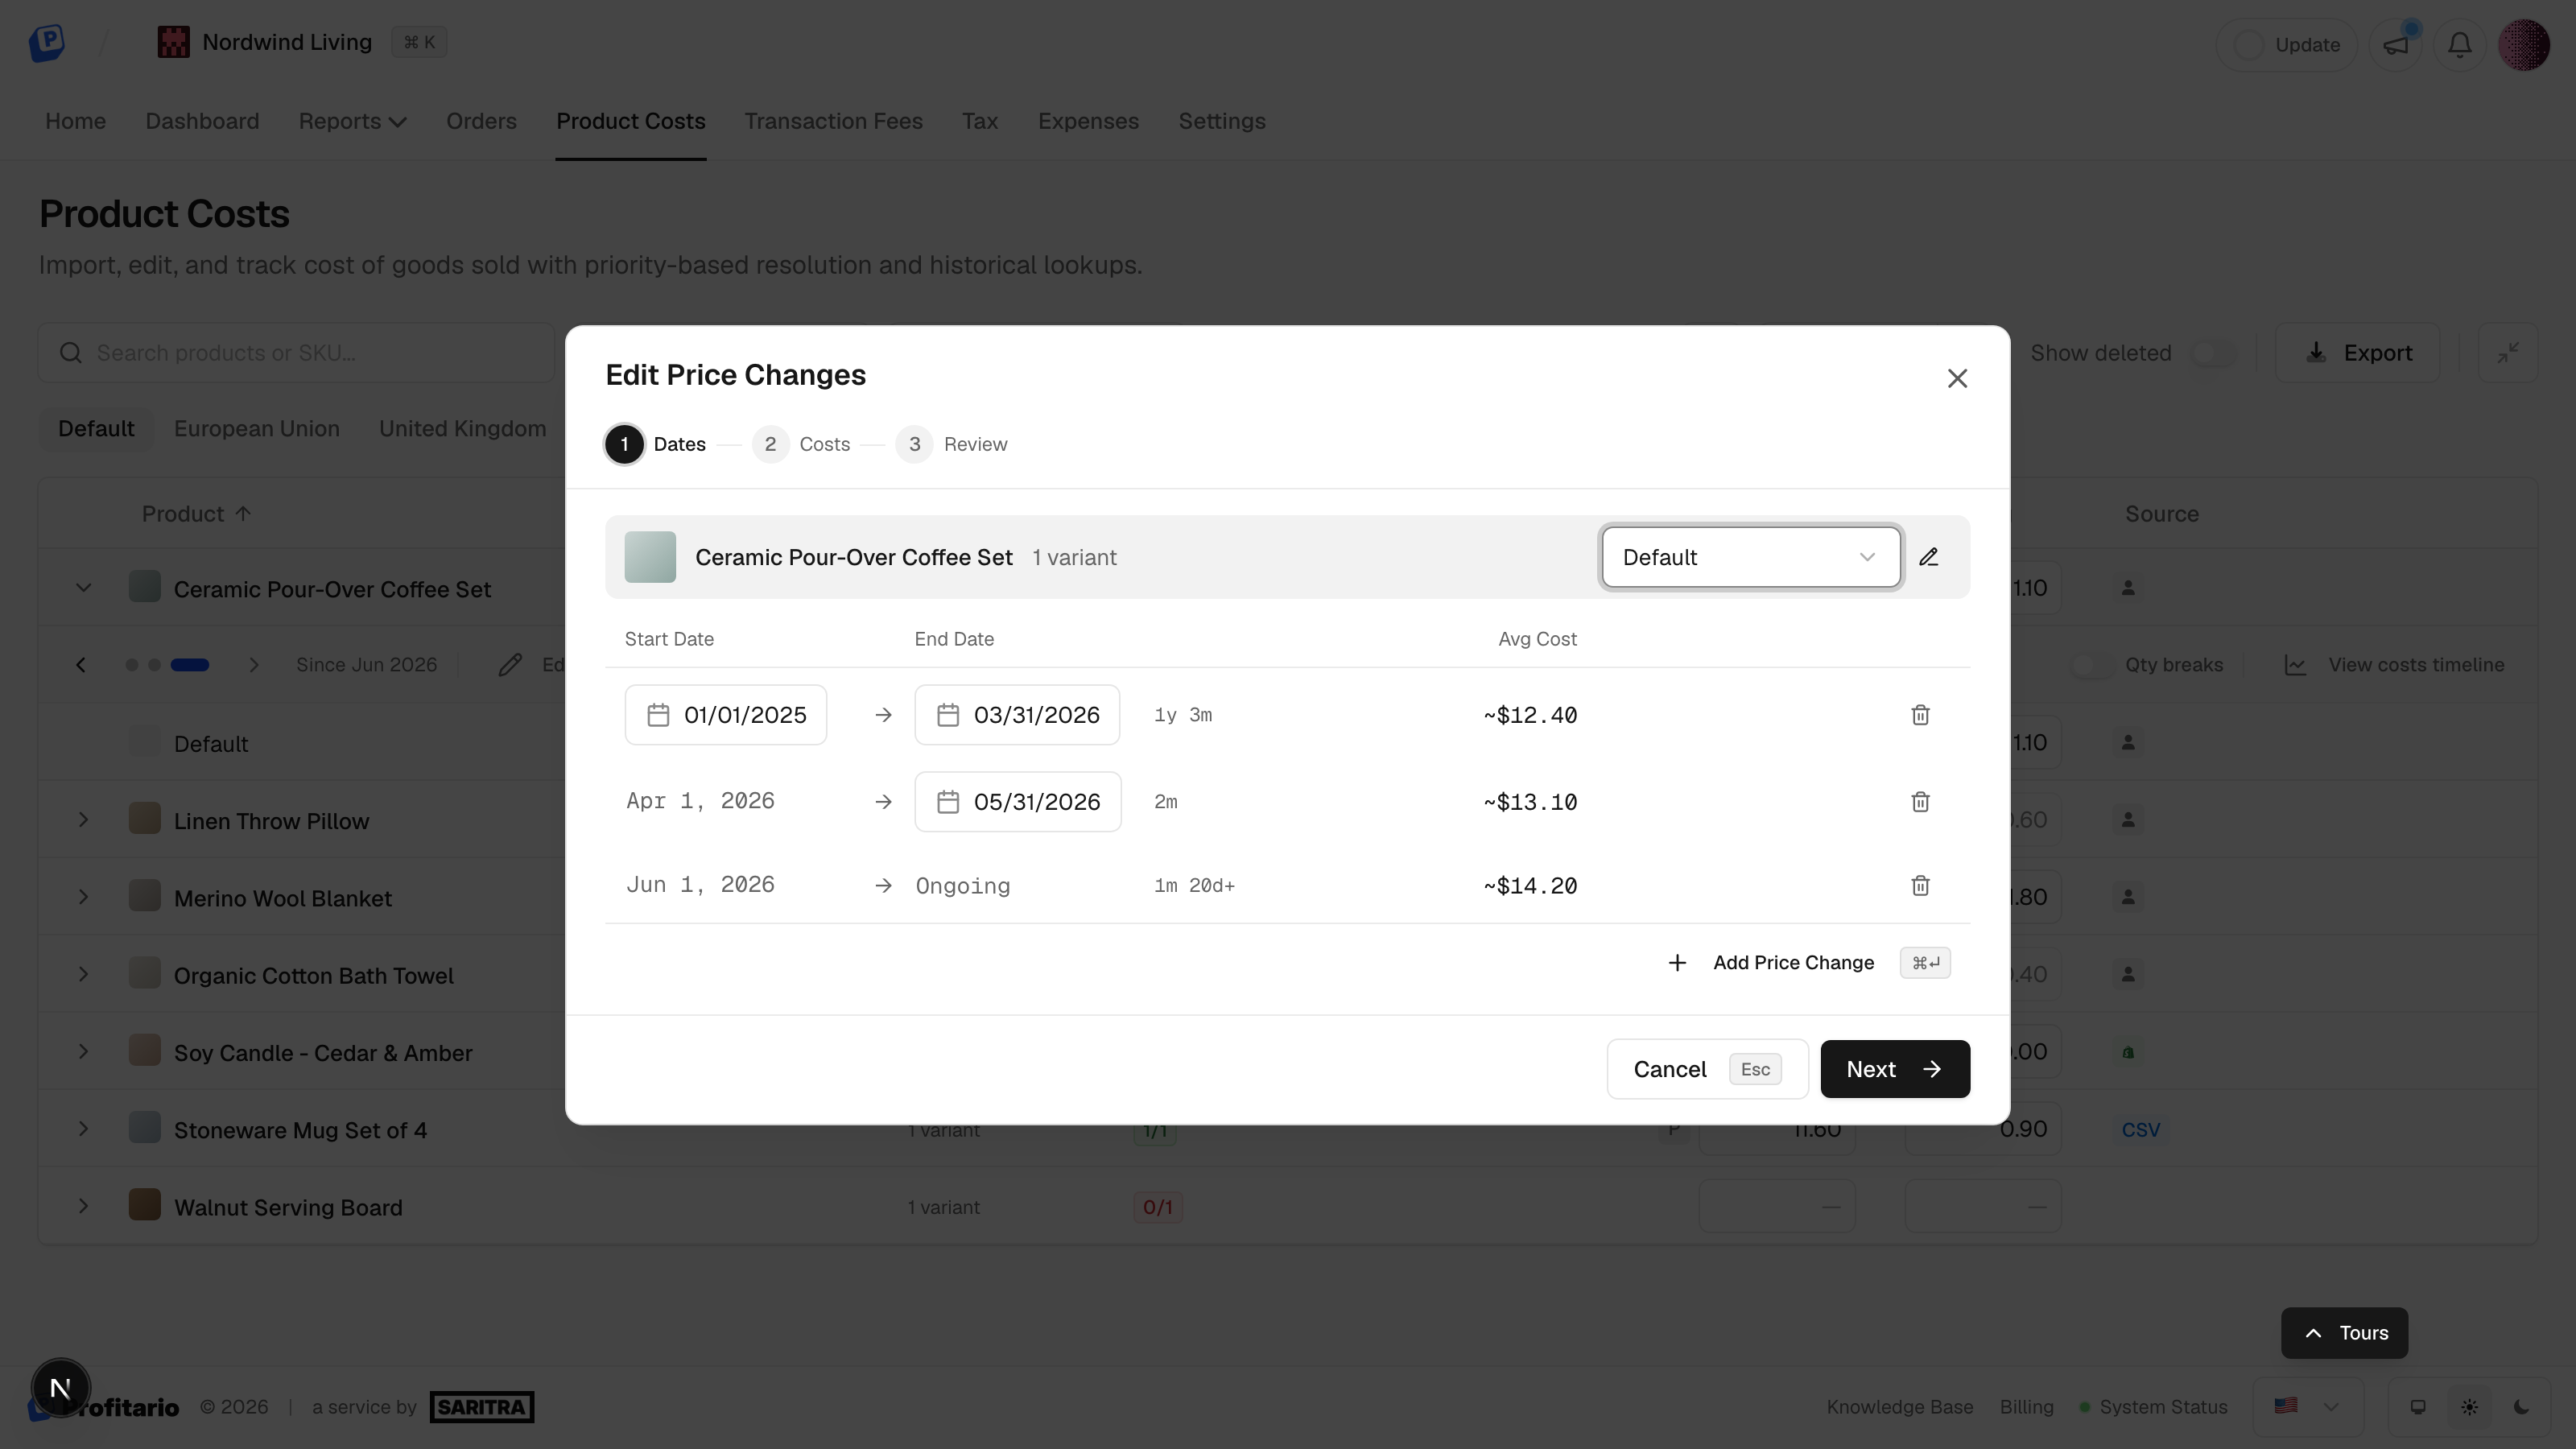The width and height of the screenshot is (2576, 1449).
Task: Go to the Review step
Action: click(x=952, y=444)
